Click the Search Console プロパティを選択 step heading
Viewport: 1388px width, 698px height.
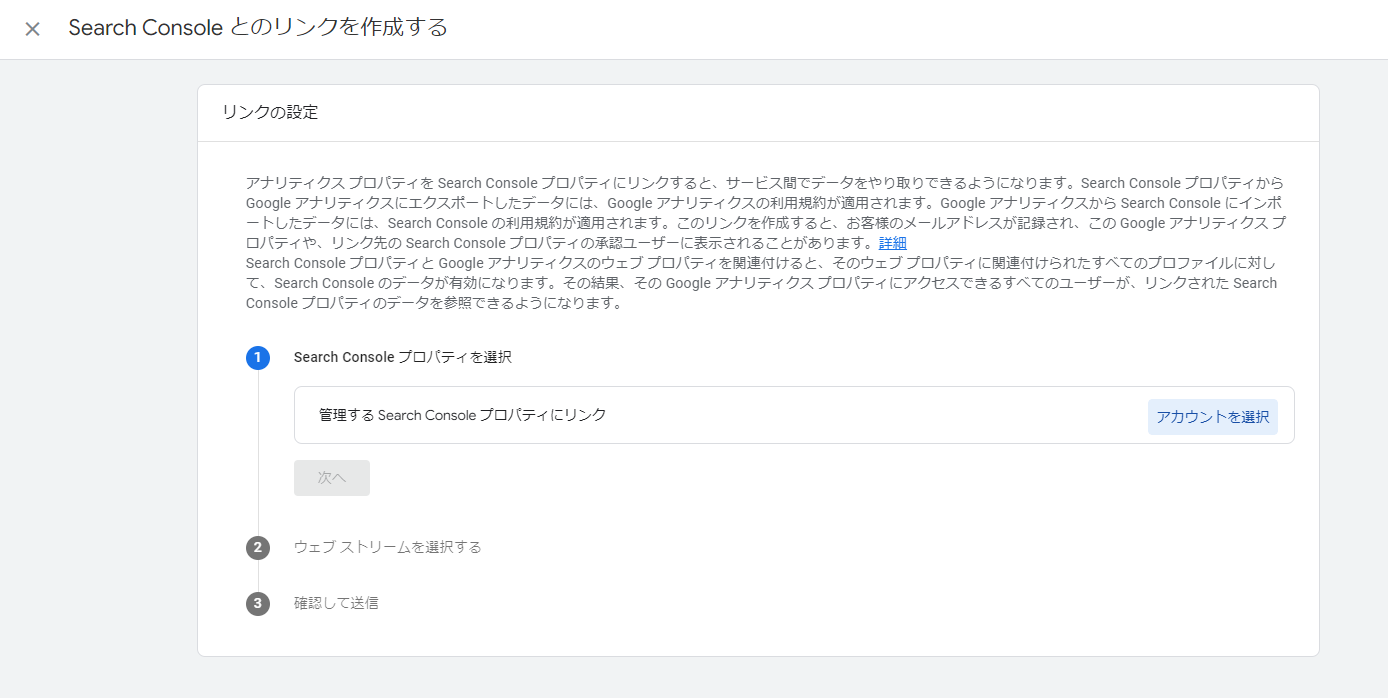click(x=403, y=357)
